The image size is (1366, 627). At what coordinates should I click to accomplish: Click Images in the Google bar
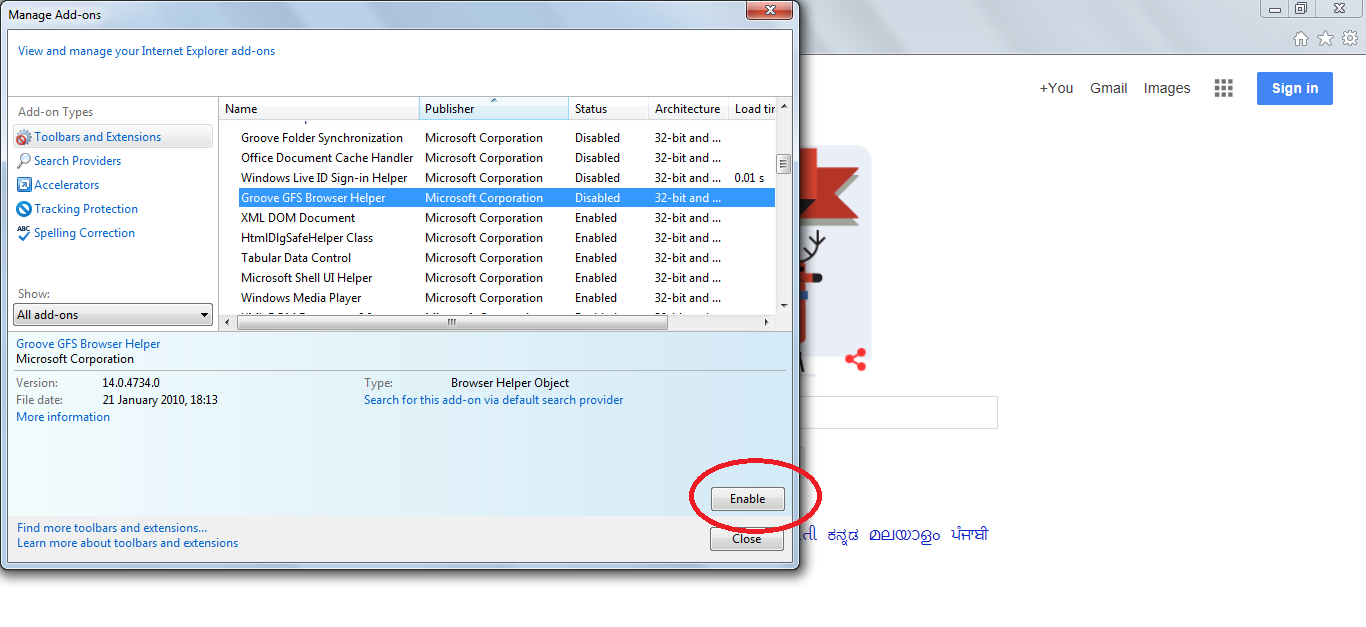[x=1166, y=88]
